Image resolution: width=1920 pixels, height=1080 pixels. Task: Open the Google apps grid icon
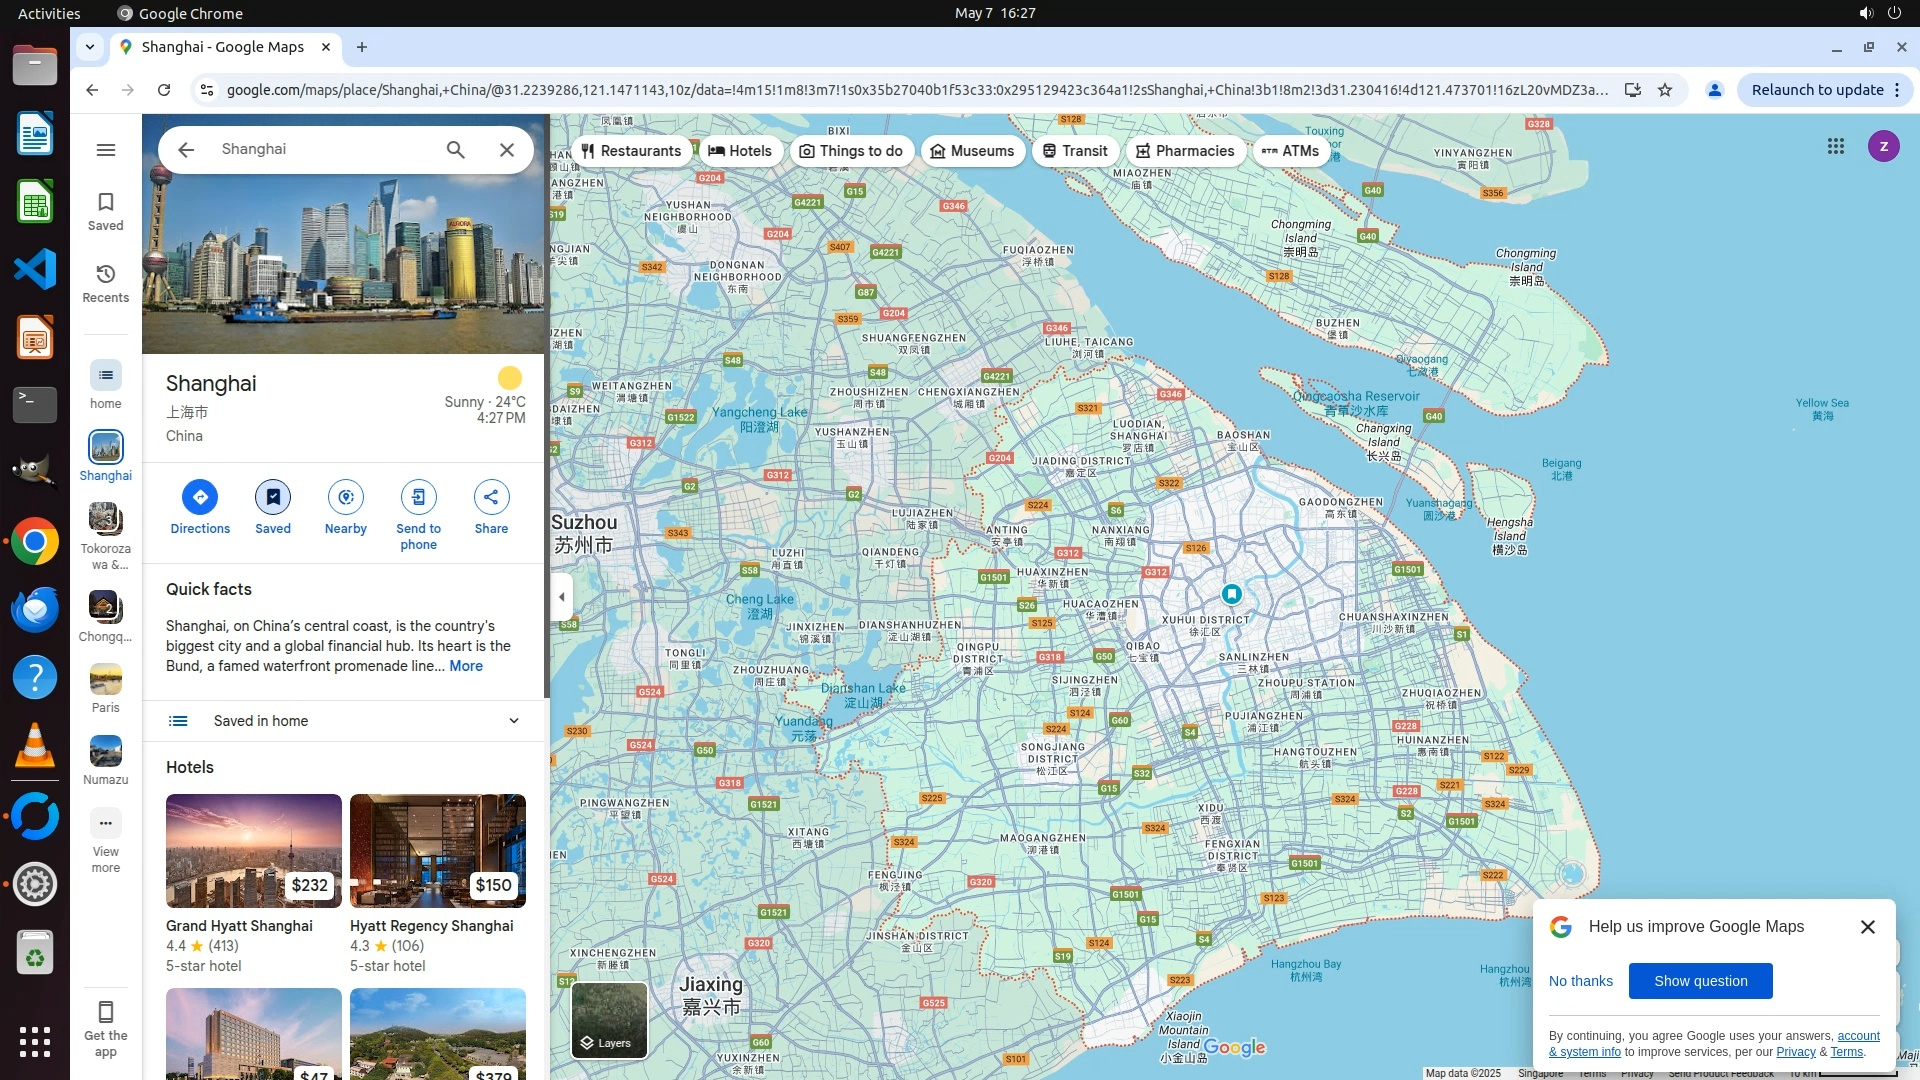click(1835, 147)
